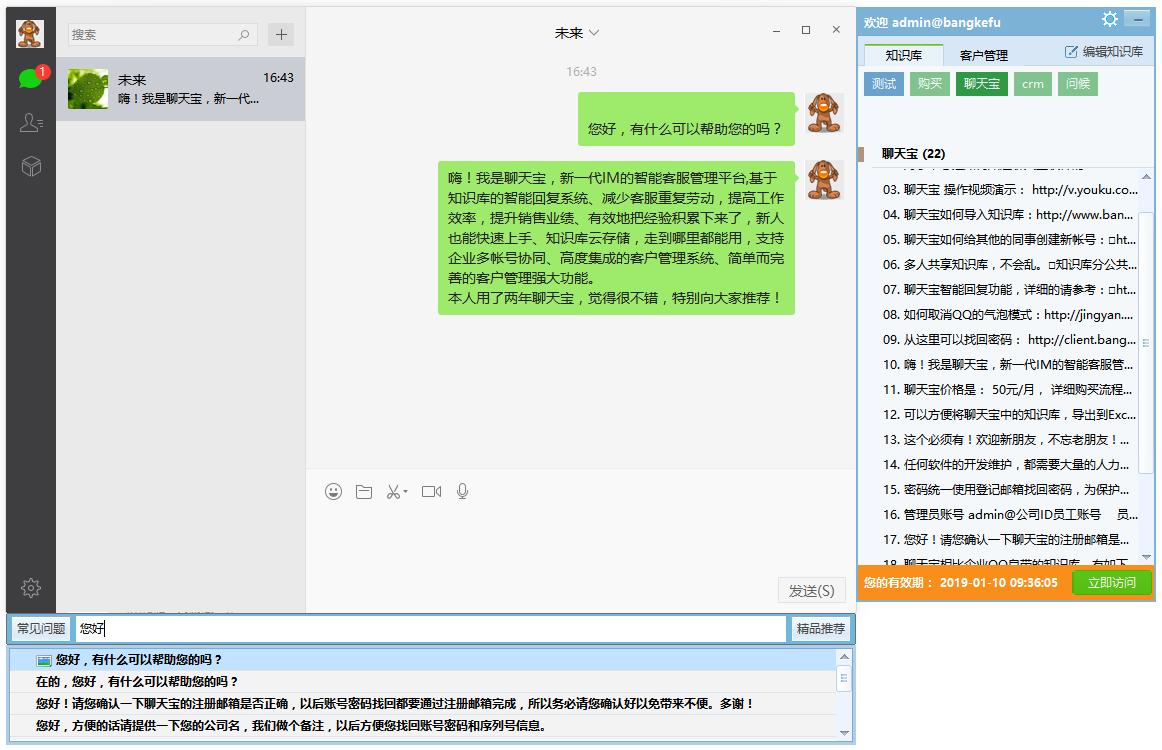
Task: Start a video call with camera icon
Action: 431,491
